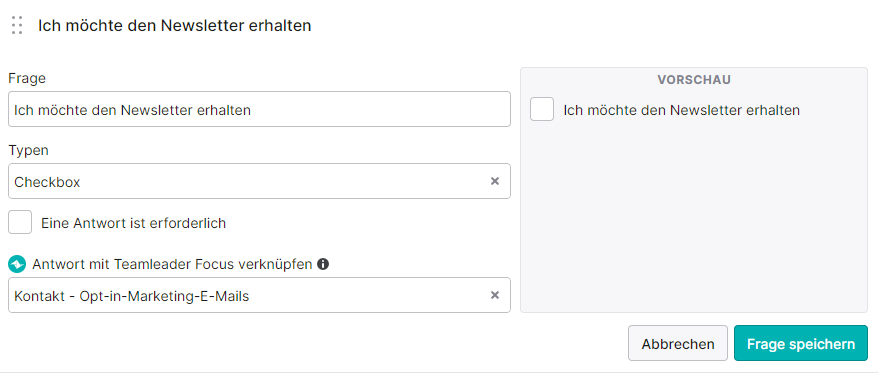Tick the newsletter checkbox in the Vorschau panel
This screenshot has width=878, height=373.
pos(542,109)
